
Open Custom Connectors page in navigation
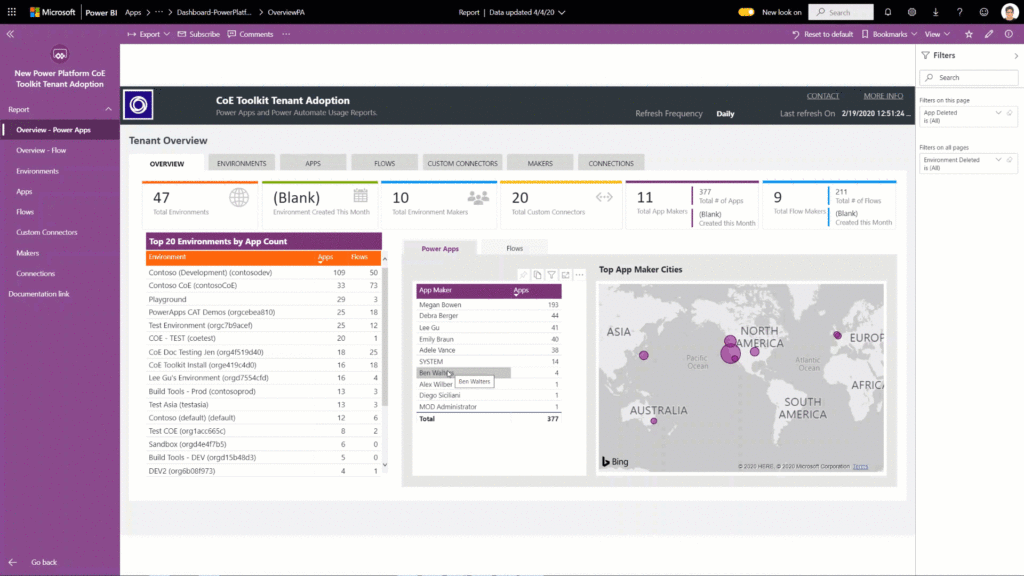[46, 232]
